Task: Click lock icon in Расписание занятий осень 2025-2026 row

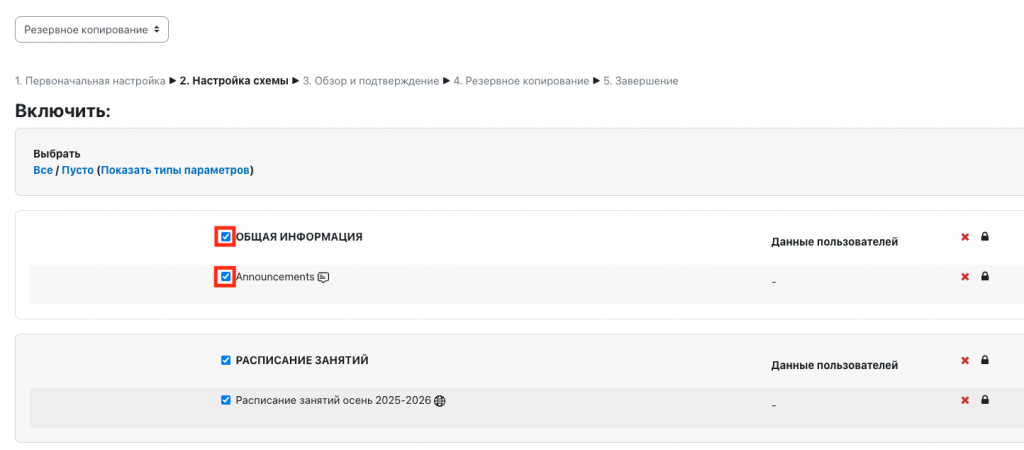Action: (x=985, y=400)
